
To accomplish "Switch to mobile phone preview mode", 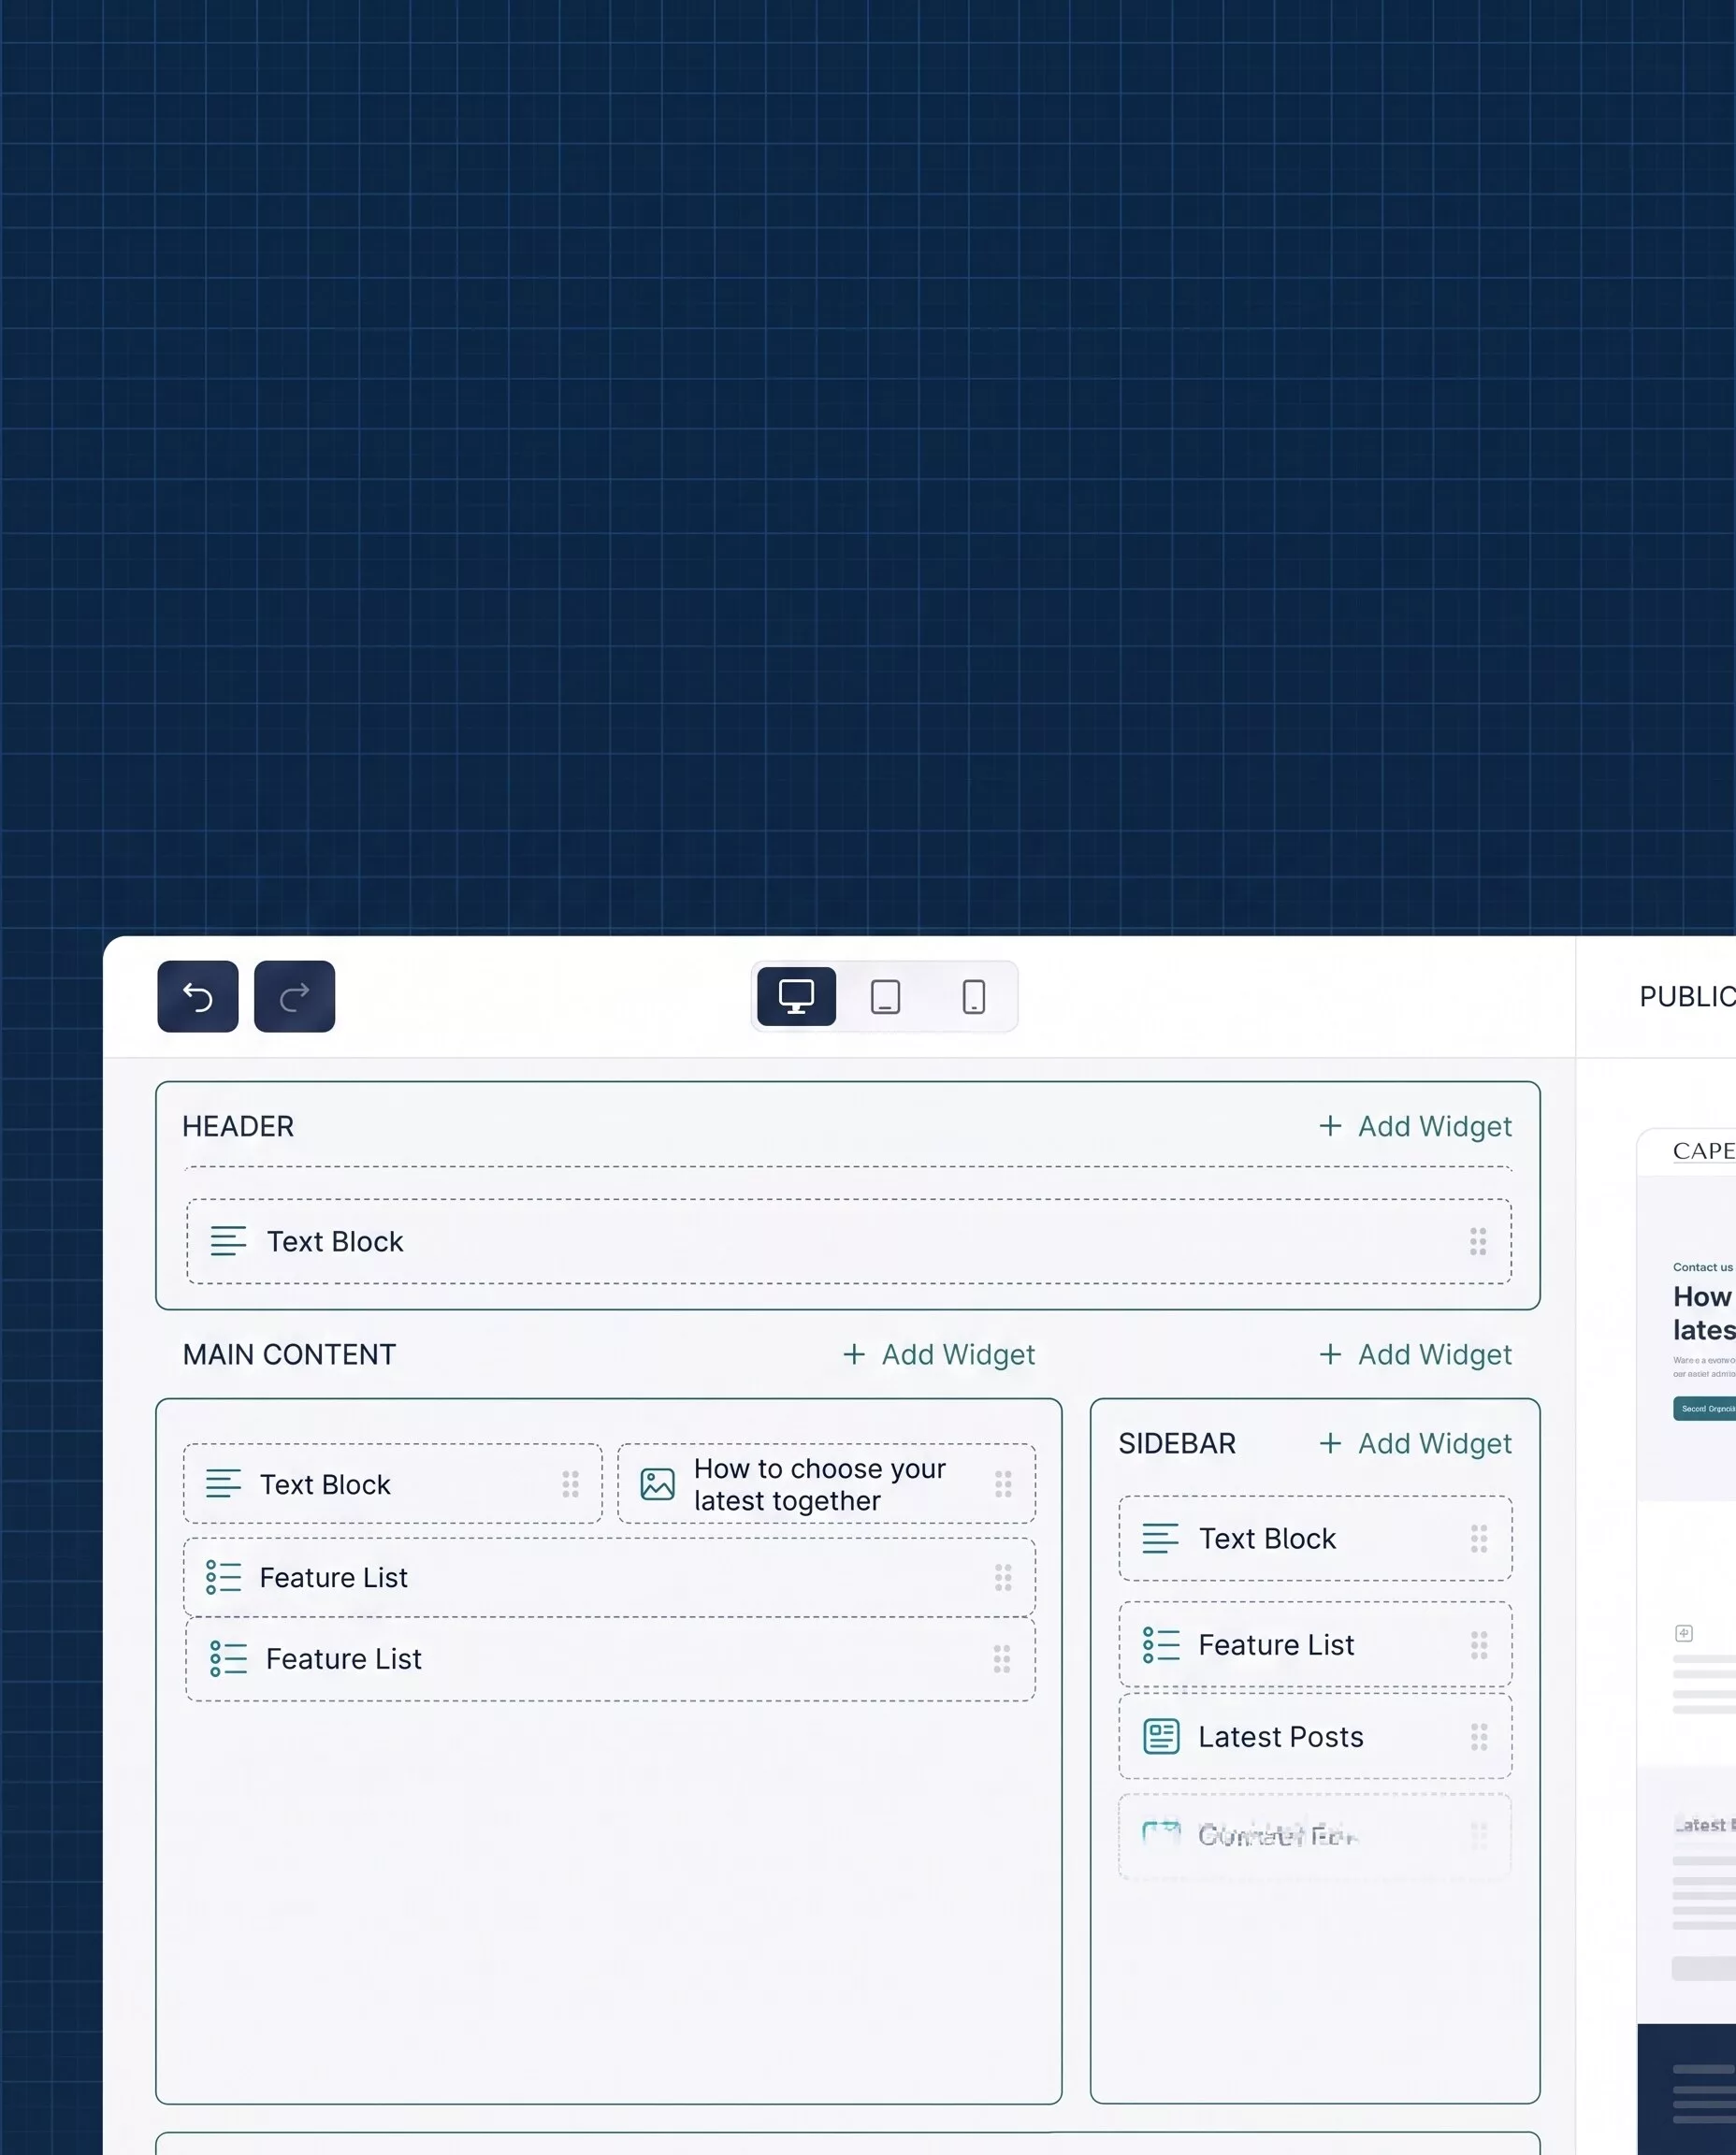I will tap(973, 996).
